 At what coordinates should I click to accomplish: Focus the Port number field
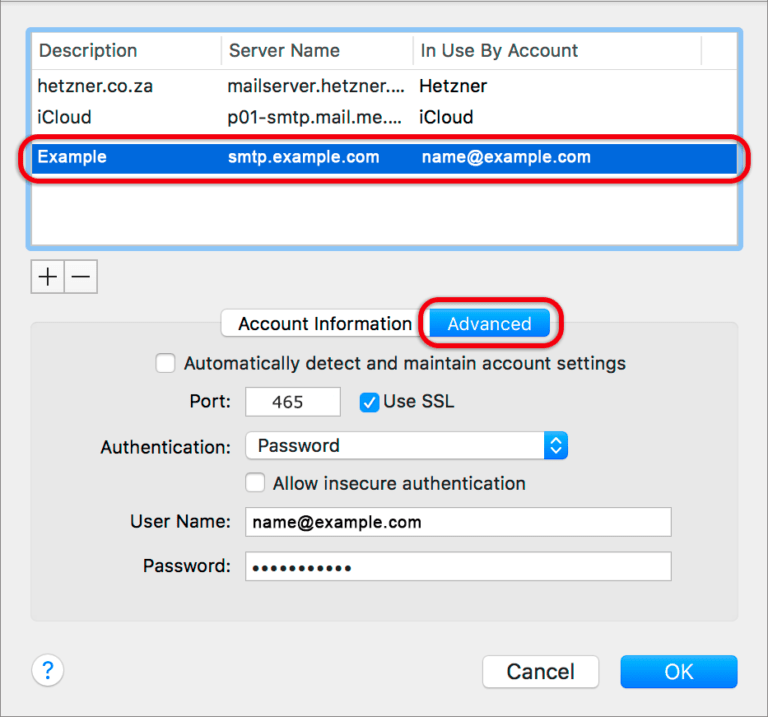293,402
